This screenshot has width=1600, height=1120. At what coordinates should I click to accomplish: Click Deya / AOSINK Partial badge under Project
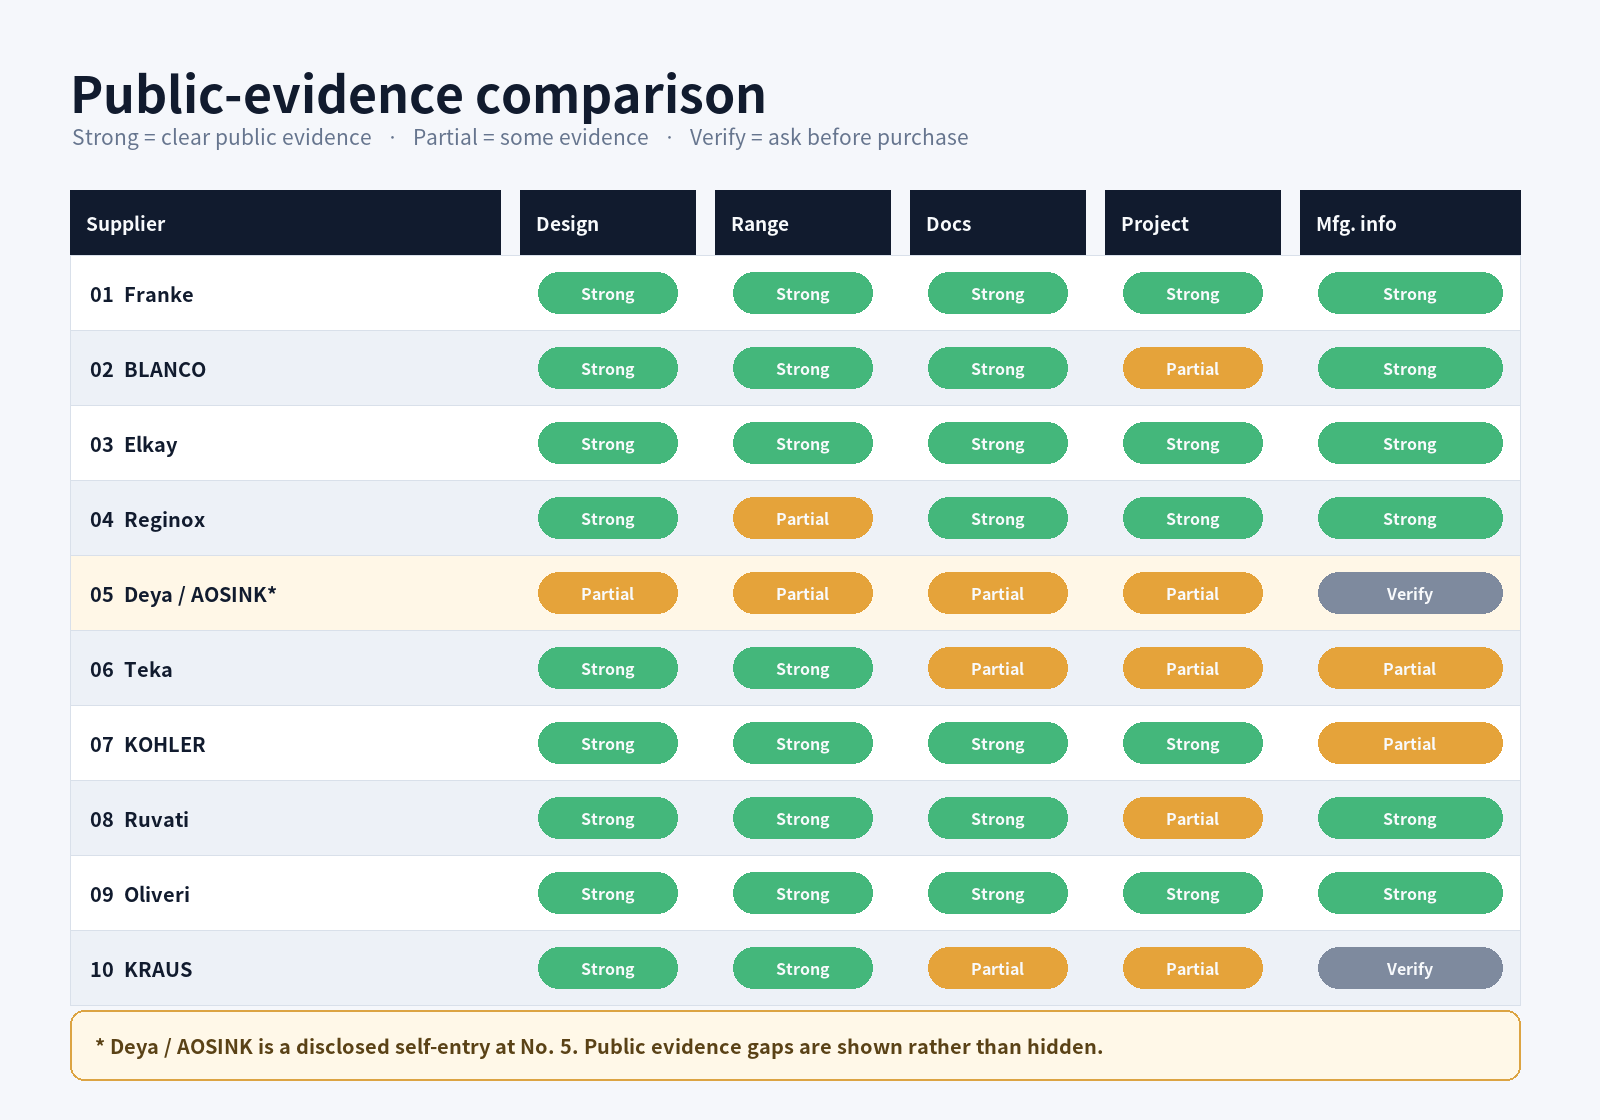click(x=1193, y=593)
